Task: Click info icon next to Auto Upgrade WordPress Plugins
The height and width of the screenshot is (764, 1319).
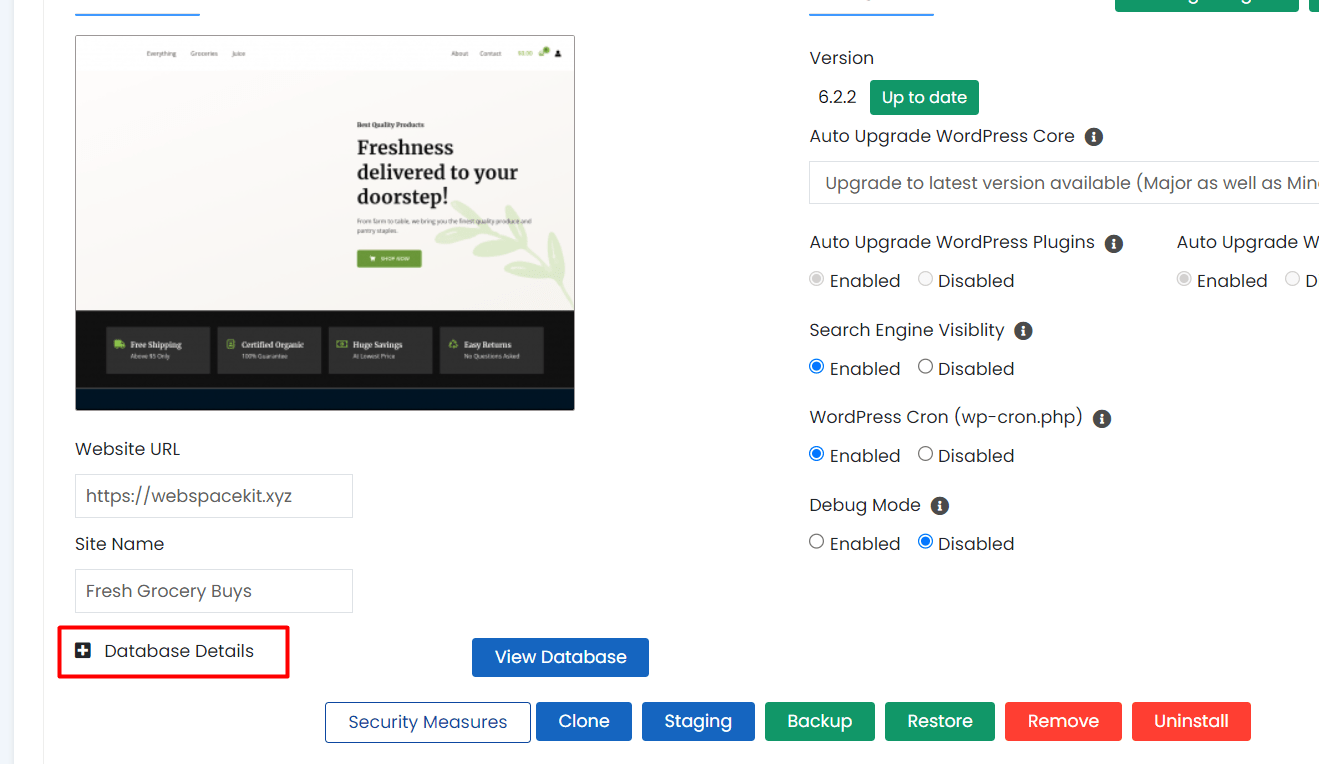Action: [x=1114, y=243]
